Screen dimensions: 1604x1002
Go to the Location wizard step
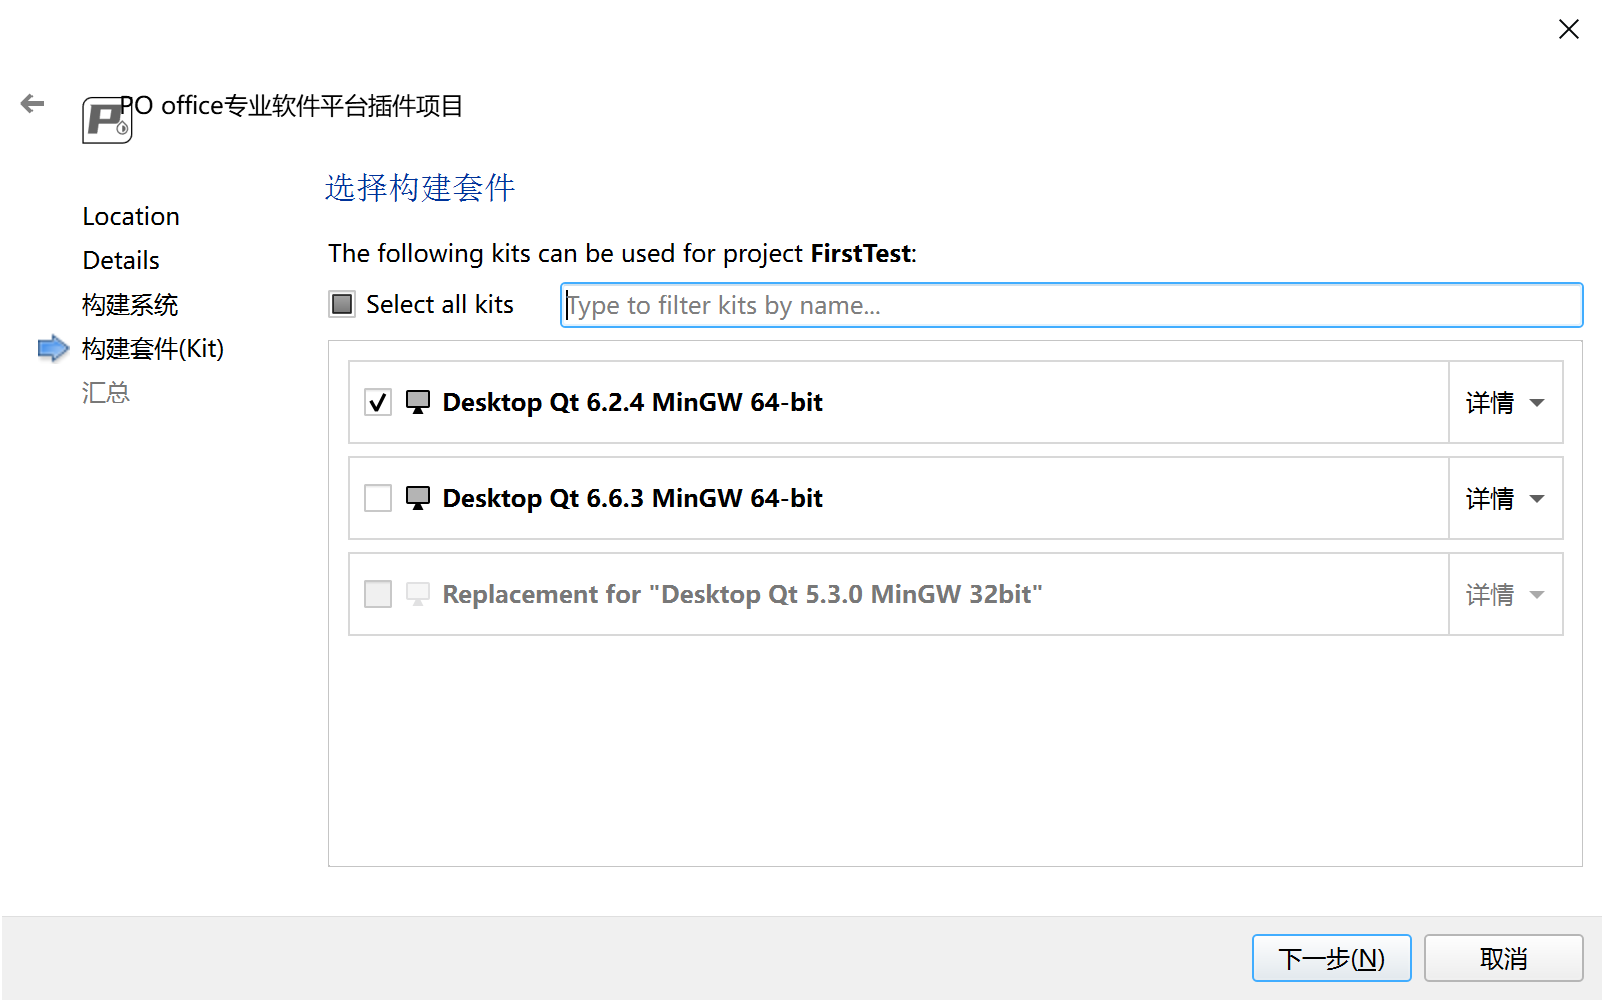[131, 216]
